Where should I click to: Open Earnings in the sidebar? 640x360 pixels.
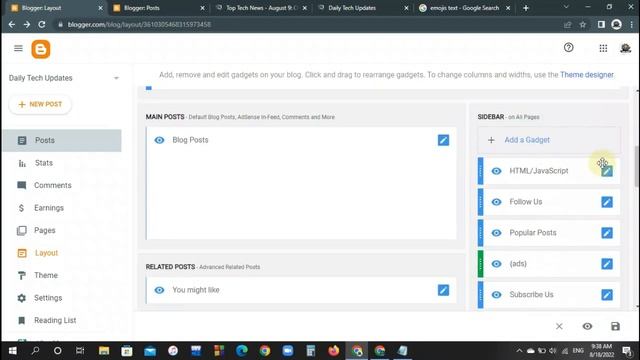point(62,208)
